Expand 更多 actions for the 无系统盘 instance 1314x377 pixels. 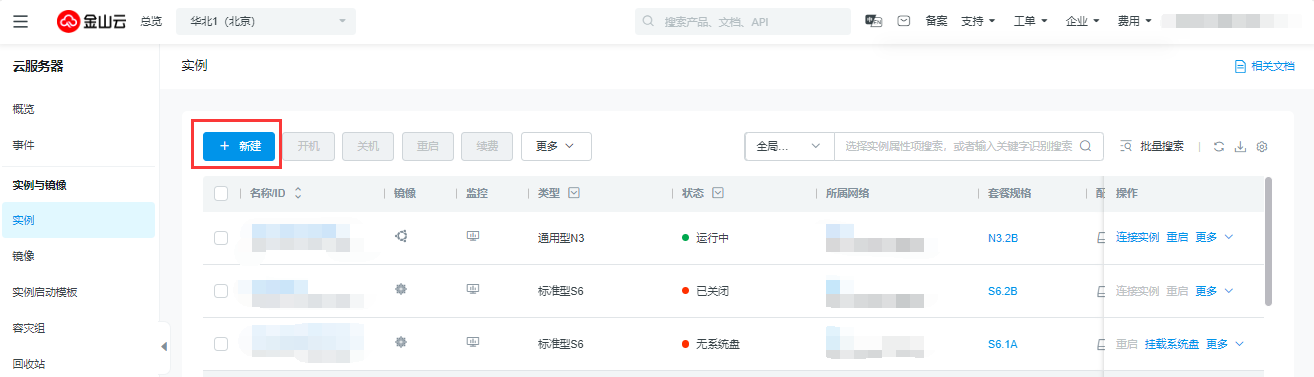click(1225, 343)
